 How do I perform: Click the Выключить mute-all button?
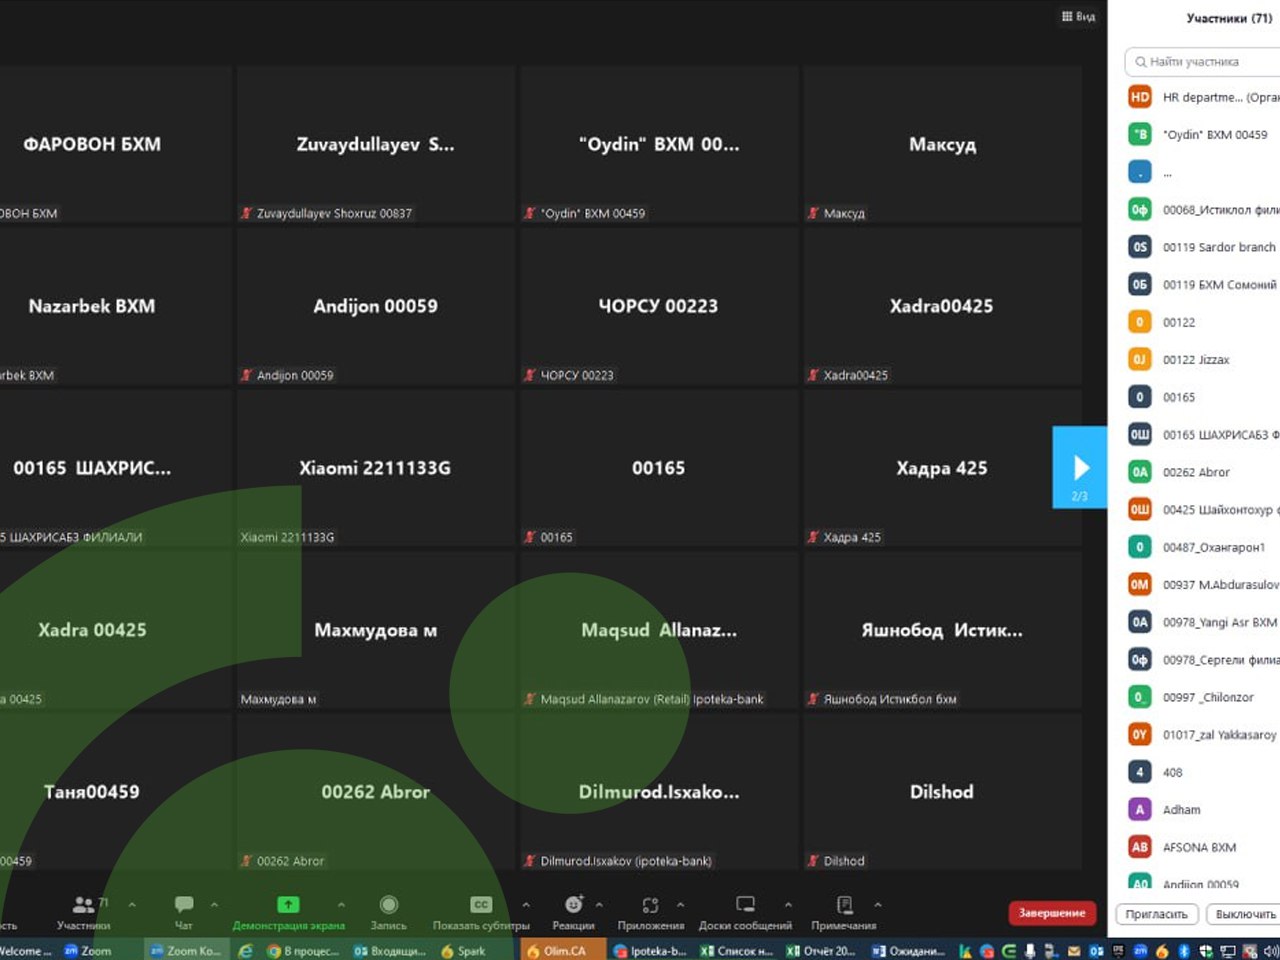(1244, 914)
